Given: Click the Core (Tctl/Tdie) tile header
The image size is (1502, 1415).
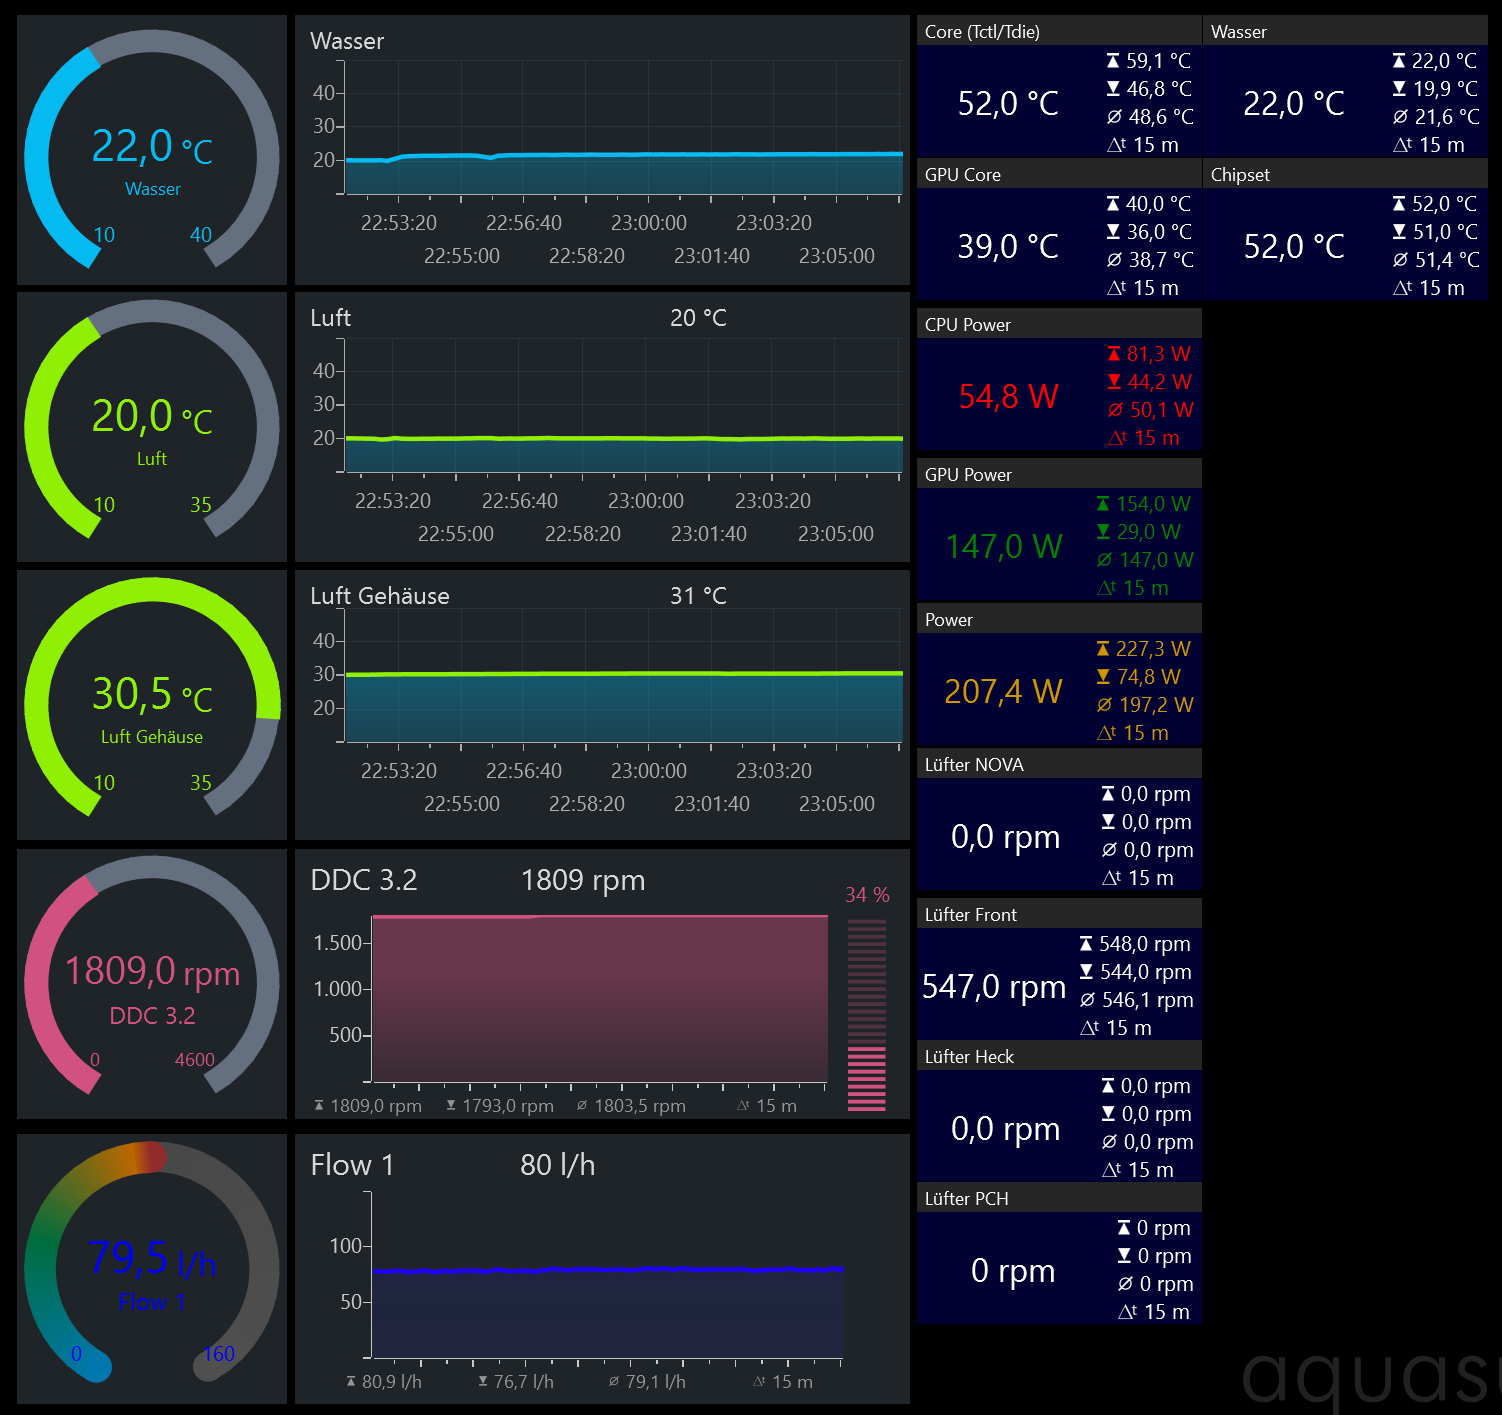Looking at the screenshot, I should click(1059, 31).
